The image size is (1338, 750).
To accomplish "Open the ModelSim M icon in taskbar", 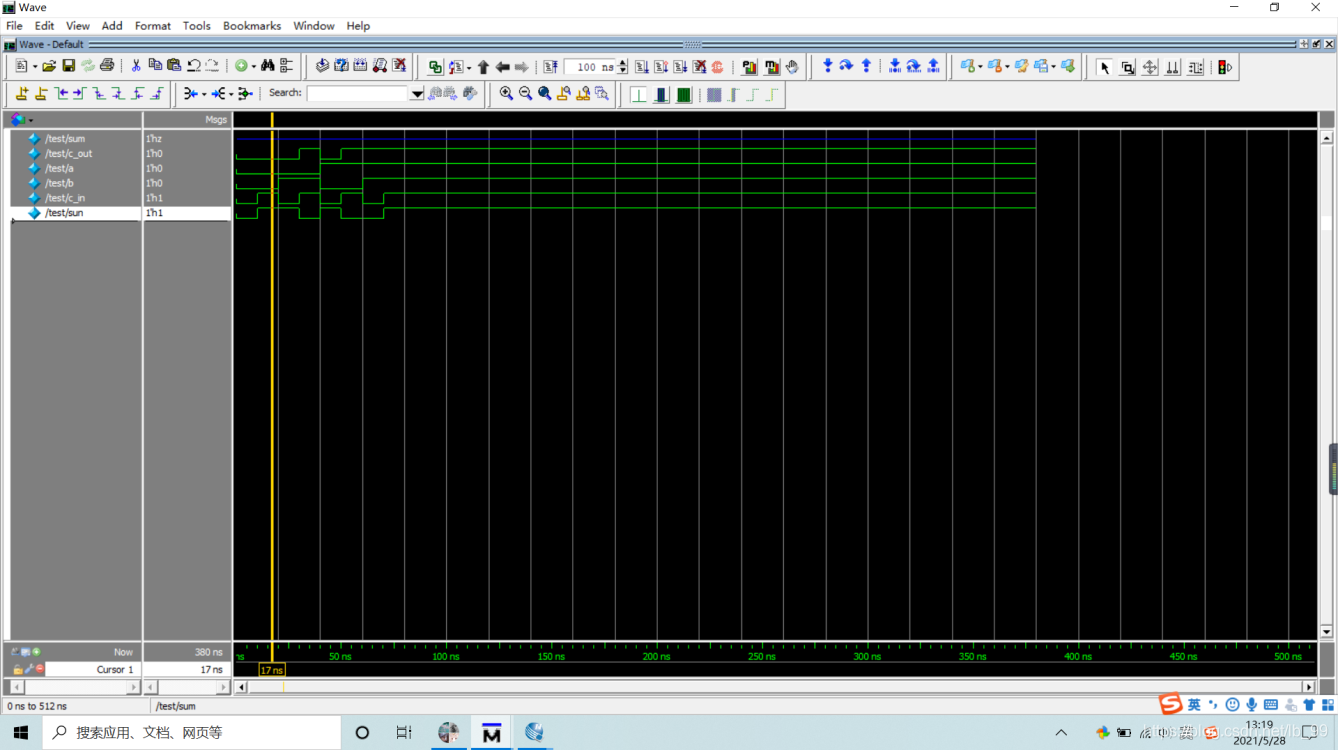I will (x=491, y=733).
